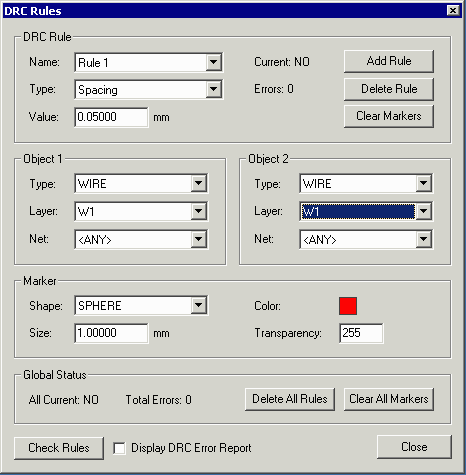The height and width of the screenshot is (475, 466).
Task: Open the DRC Rule Type dropdown showing Spacing
Action: pos(149,89)
